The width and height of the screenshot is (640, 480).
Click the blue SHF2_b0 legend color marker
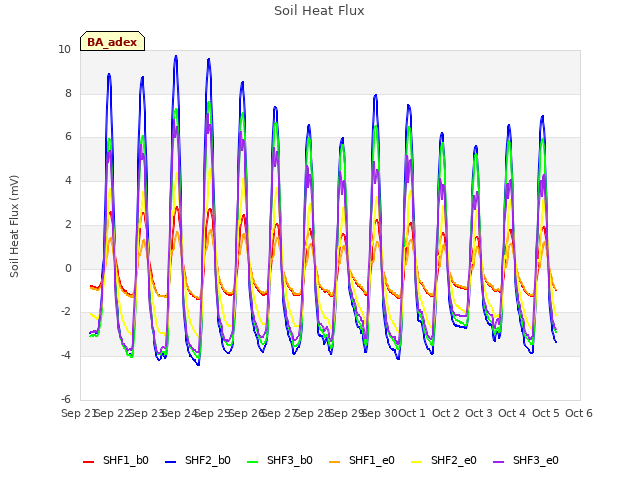[x=171, y=462]
